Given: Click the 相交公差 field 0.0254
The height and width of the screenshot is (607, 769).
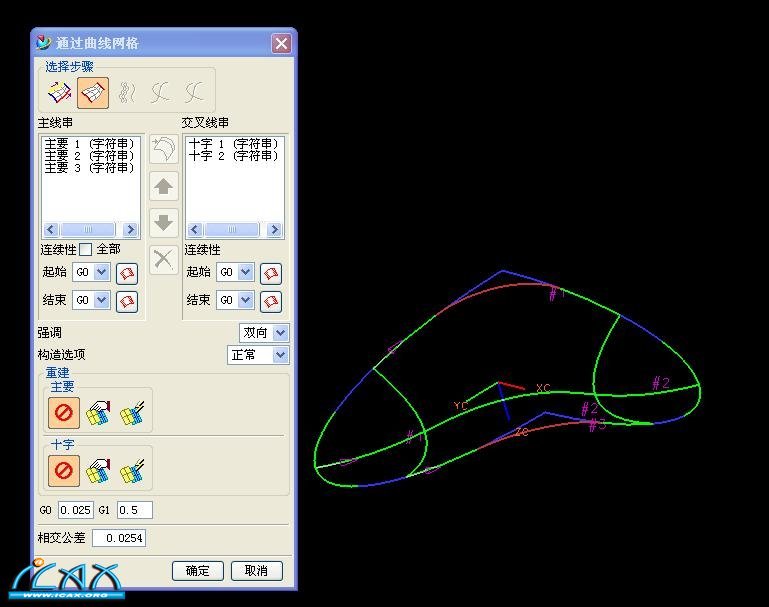Looking at the screenshot, I should point(119,538).
